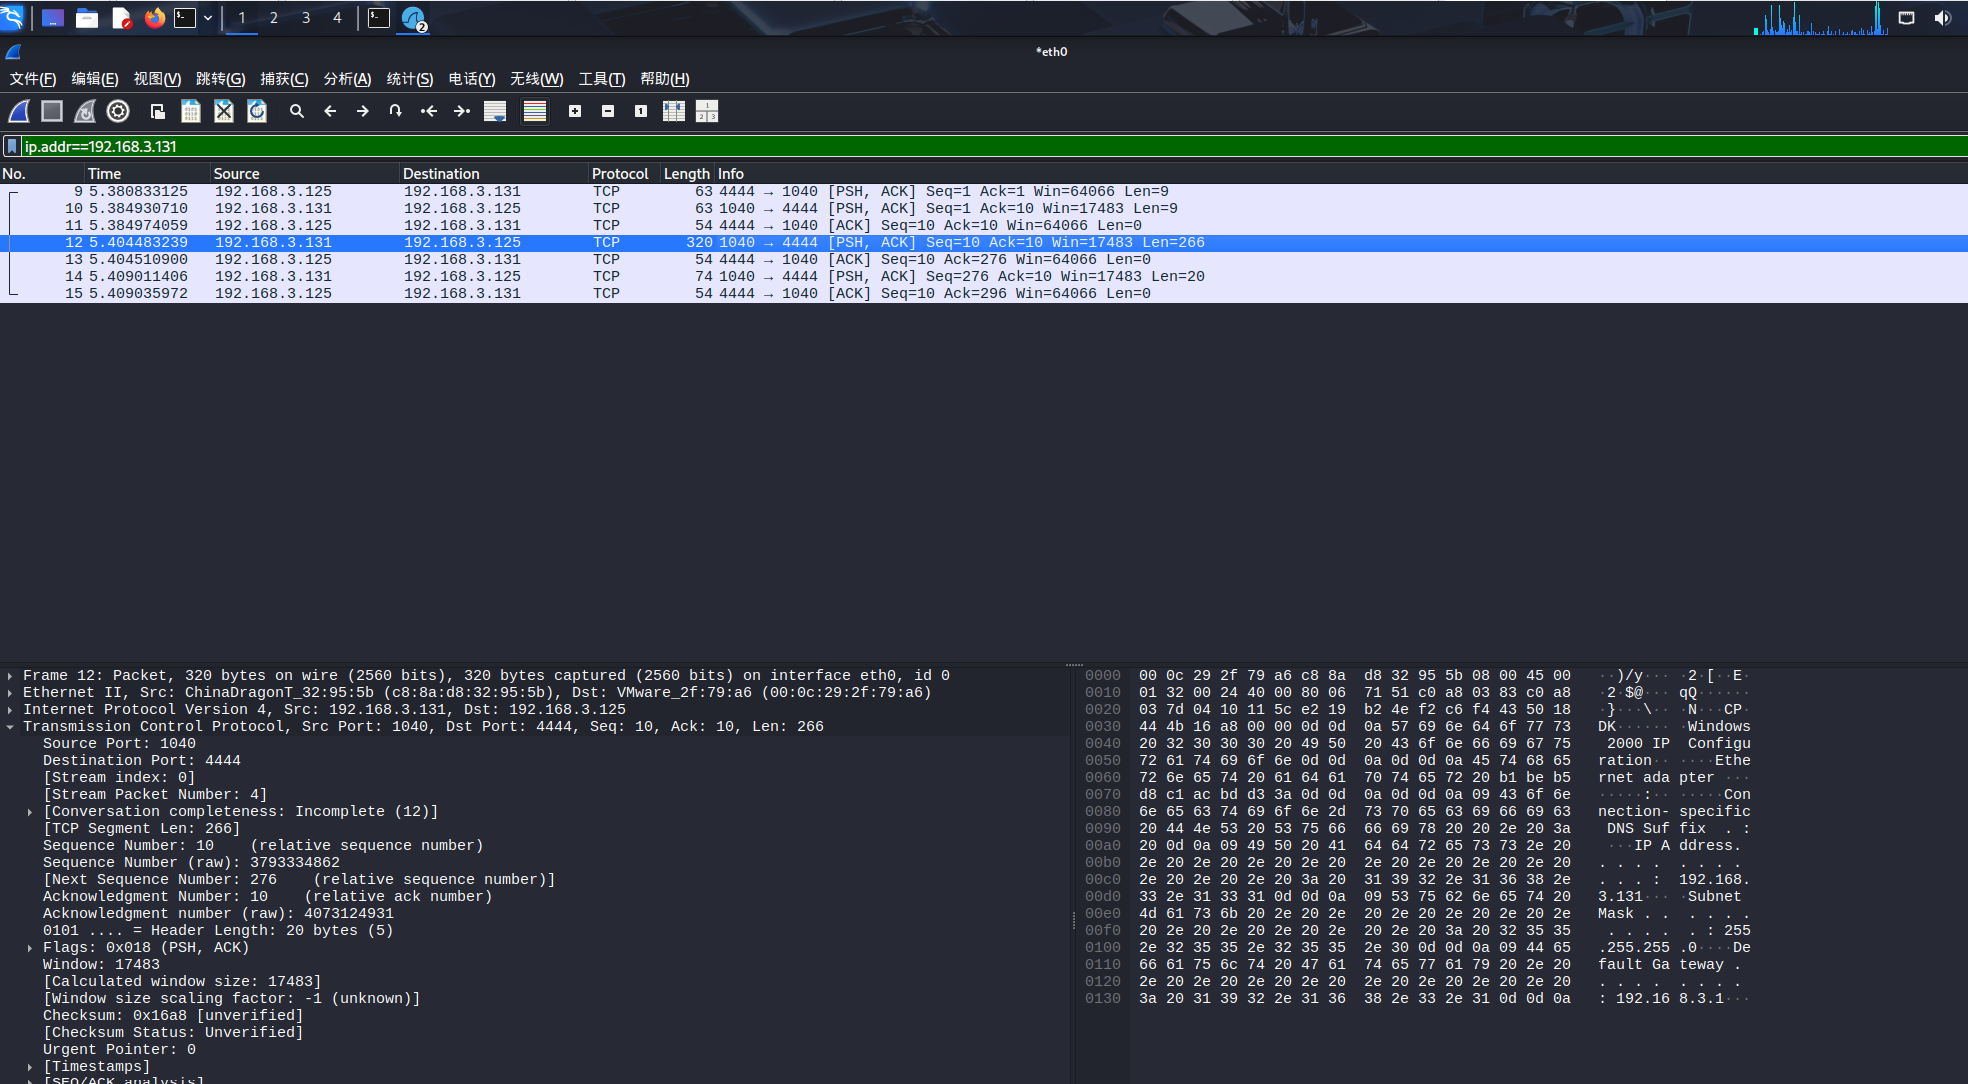Click the start capture shark fin icon
The width and height of the screenshot is (1968, 1084).
[x=19, y=112]
